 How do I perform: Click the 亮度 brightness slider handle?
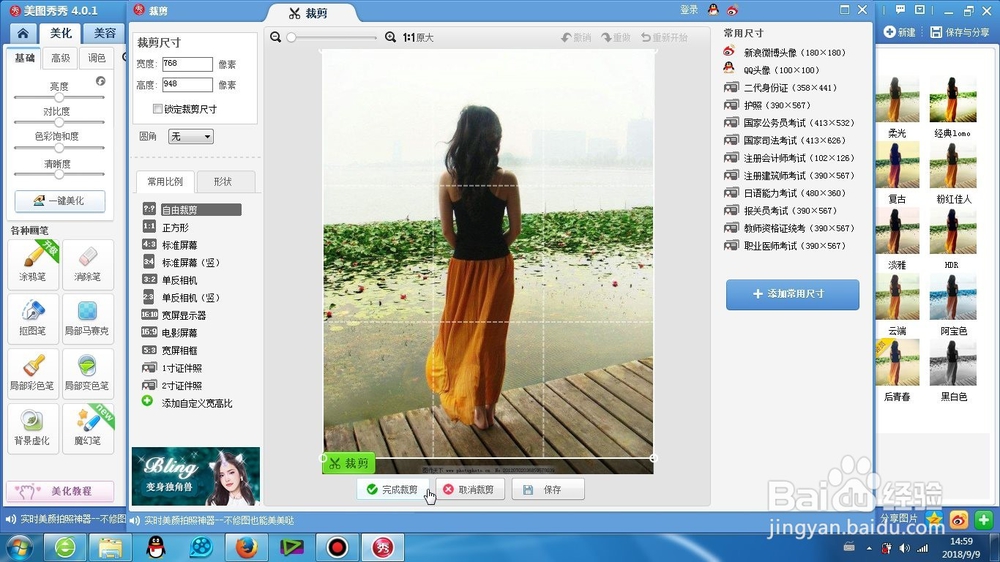click(x=59, y=98)
